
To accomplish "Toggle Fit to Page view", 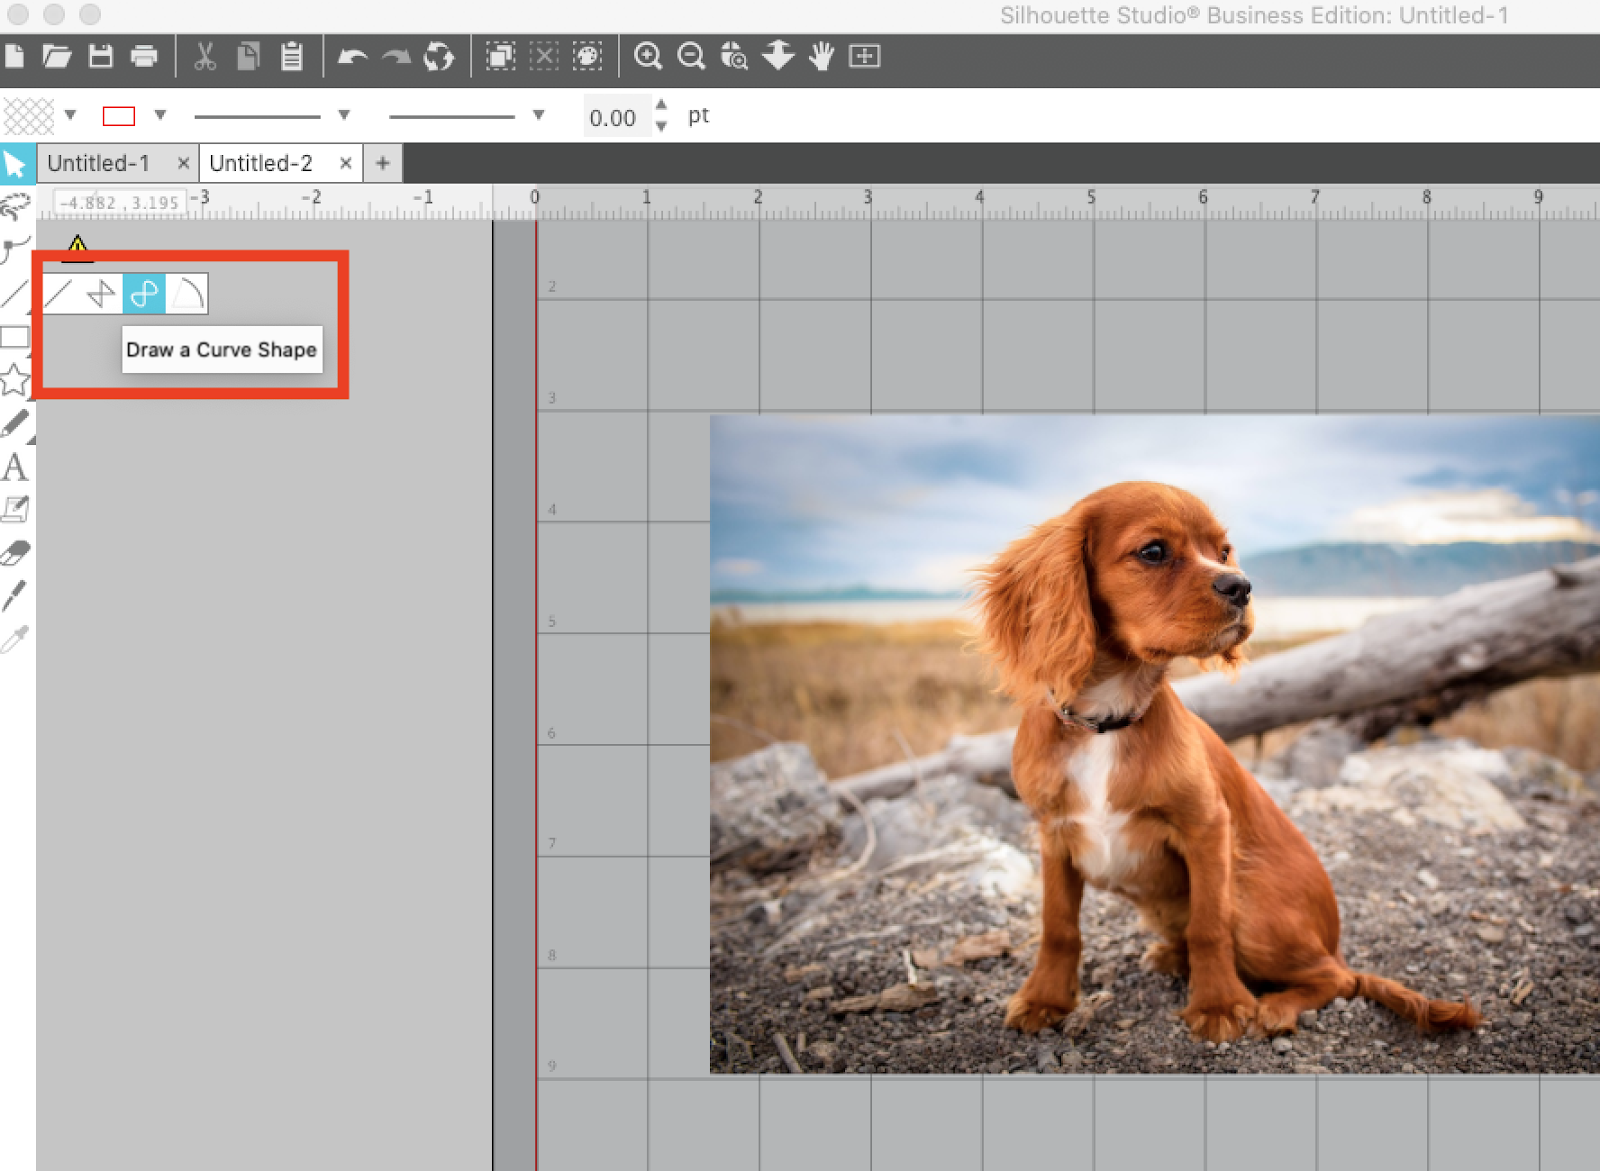I will 865,57.
